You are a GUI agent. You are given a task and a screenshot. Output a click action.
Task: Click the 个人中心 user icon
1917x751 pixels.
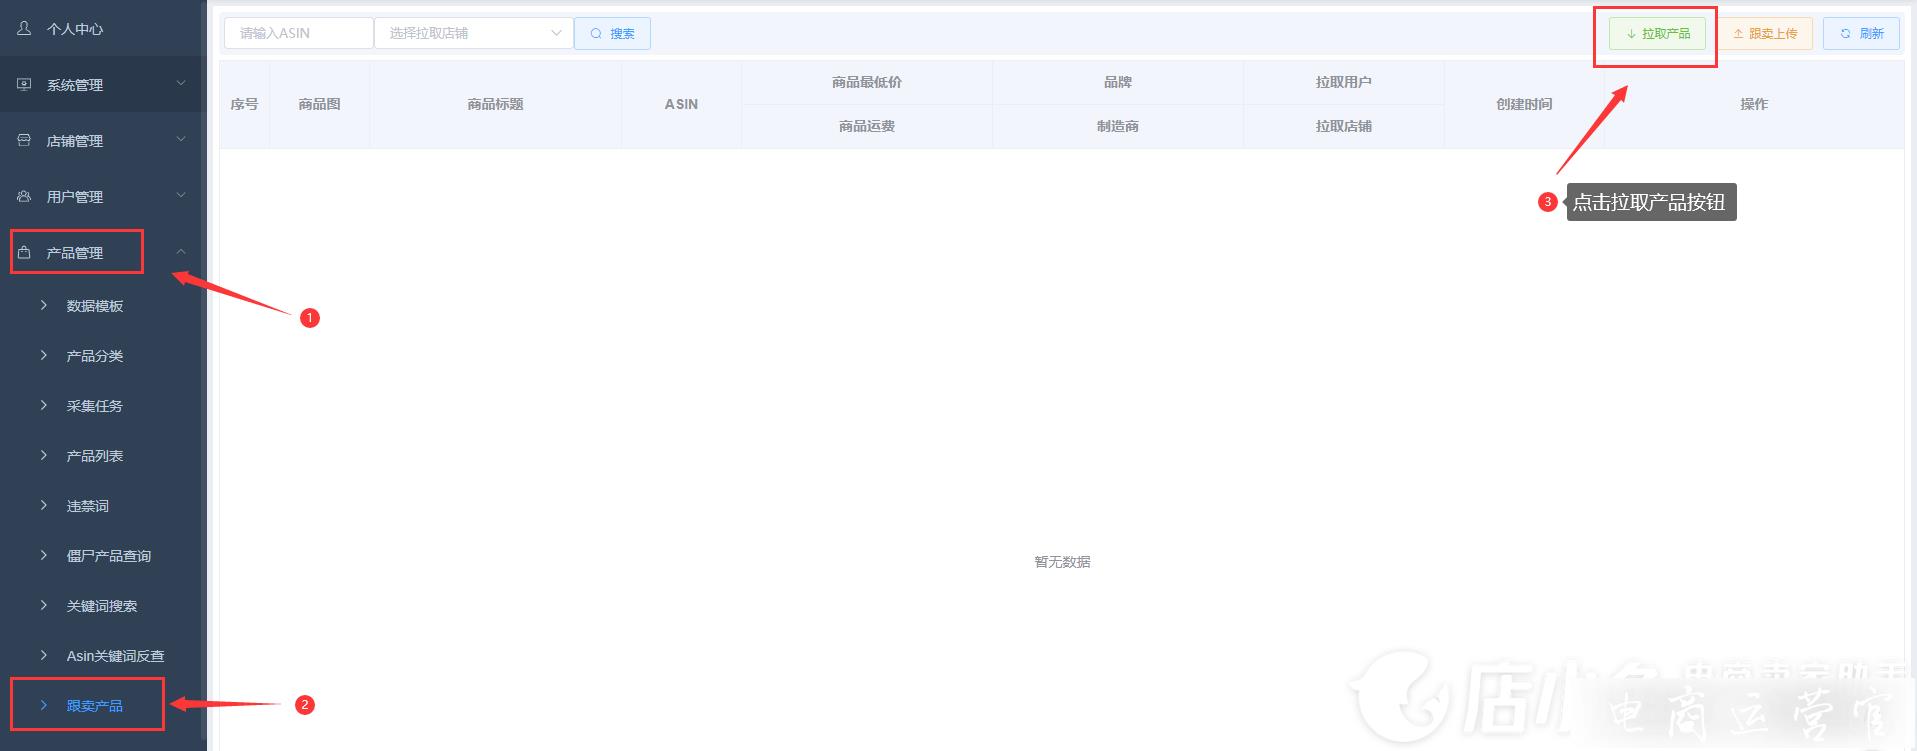pos(24,29)
